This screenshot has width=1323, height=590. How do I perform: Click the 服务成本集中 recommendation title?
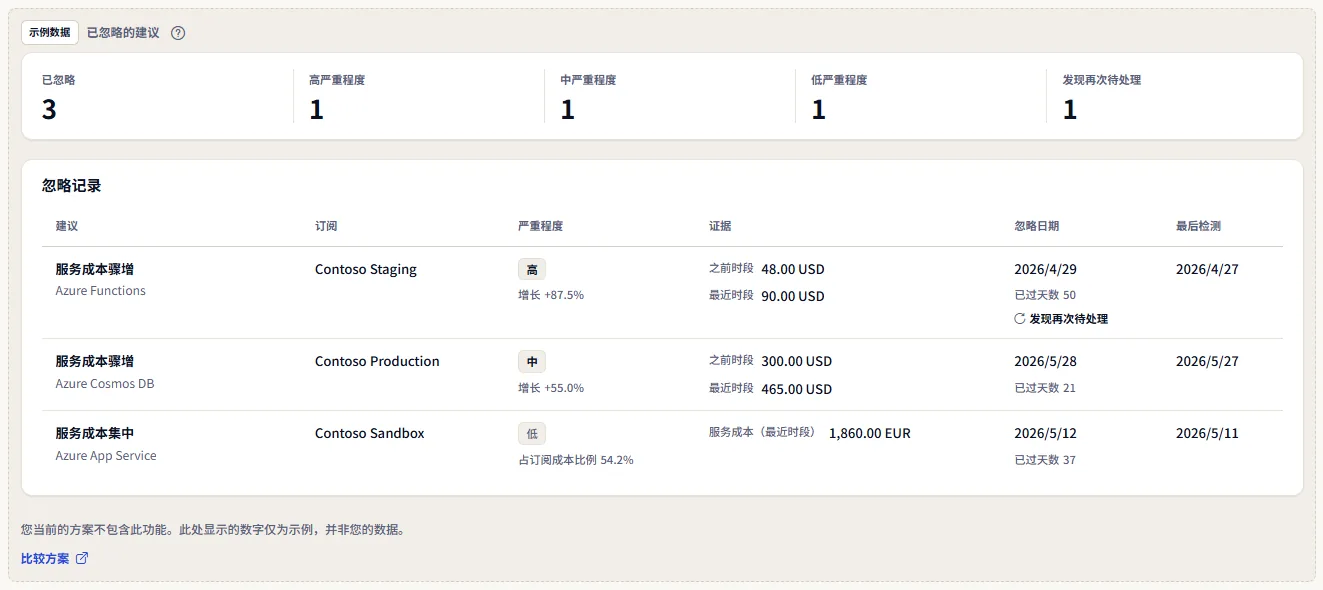point(95,434)
